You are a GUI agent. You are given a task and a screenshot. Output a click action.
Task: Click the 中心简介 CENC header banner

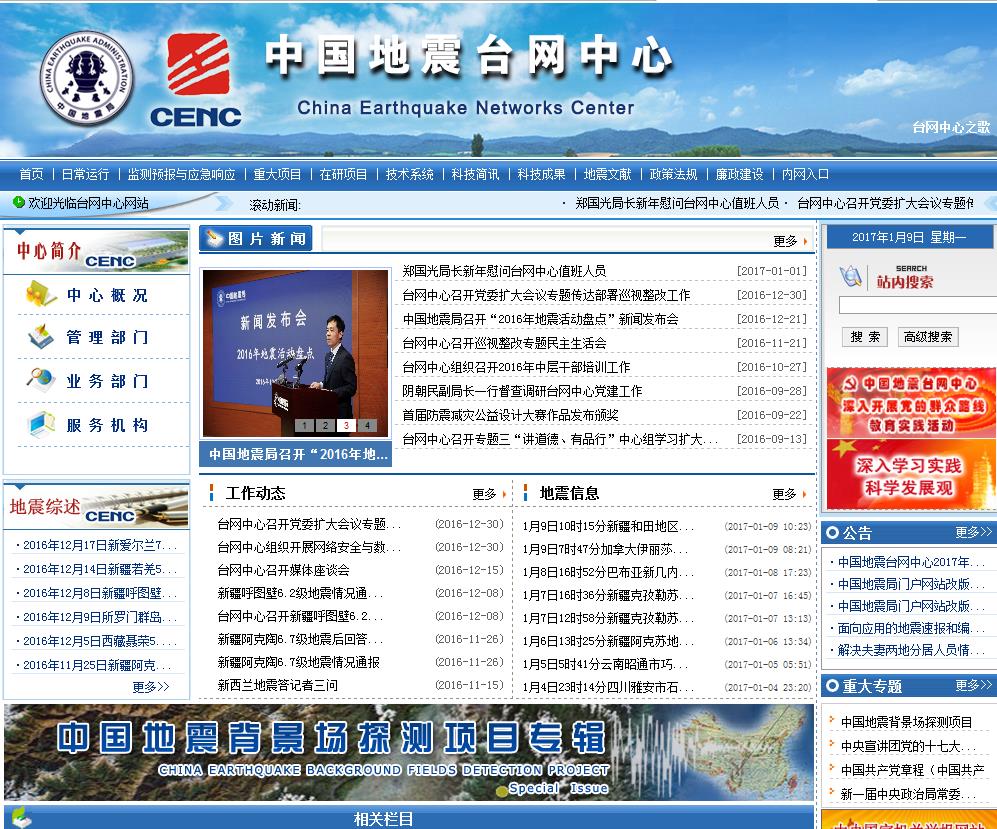96,251
